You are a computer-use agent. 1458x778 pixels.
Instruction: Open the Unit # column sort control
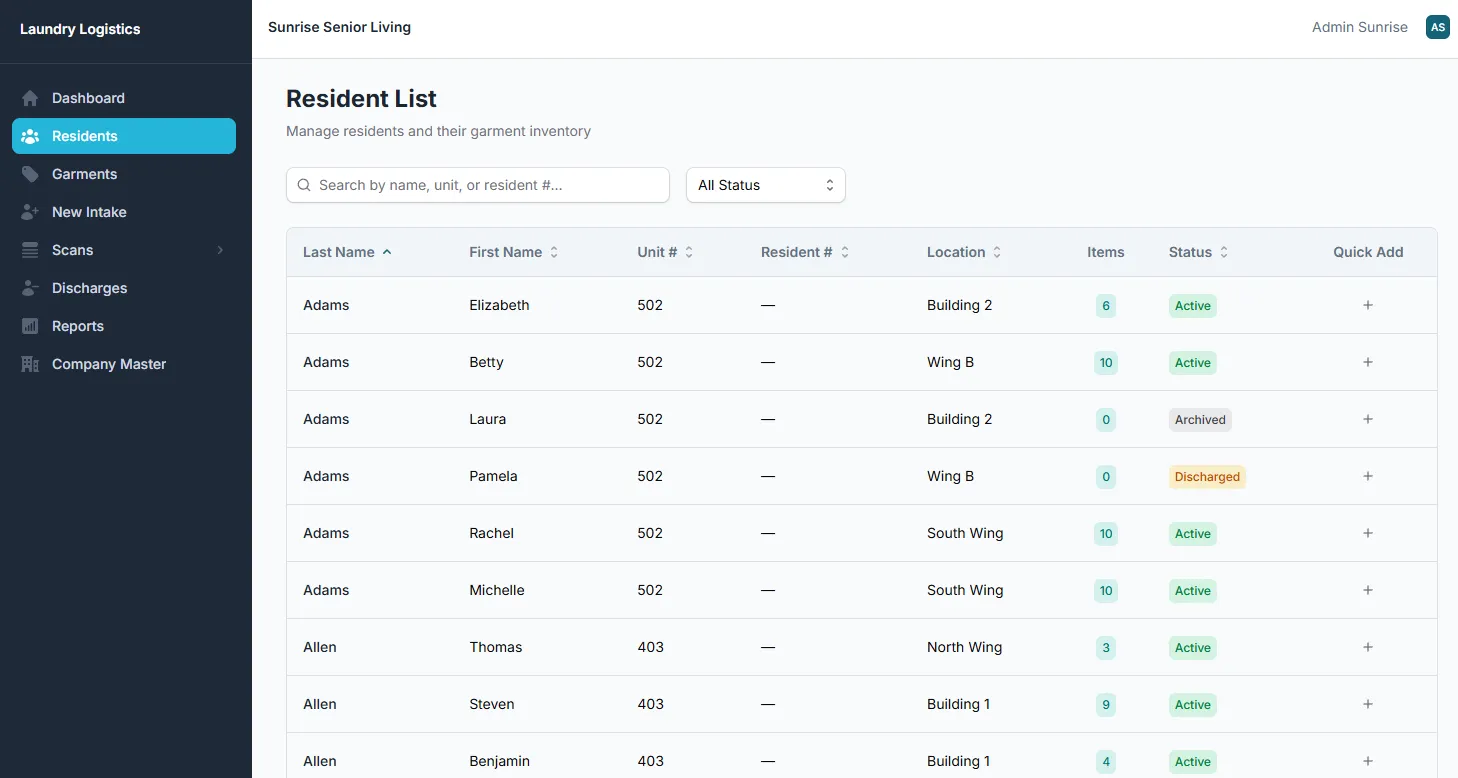[x=689, y=252]
